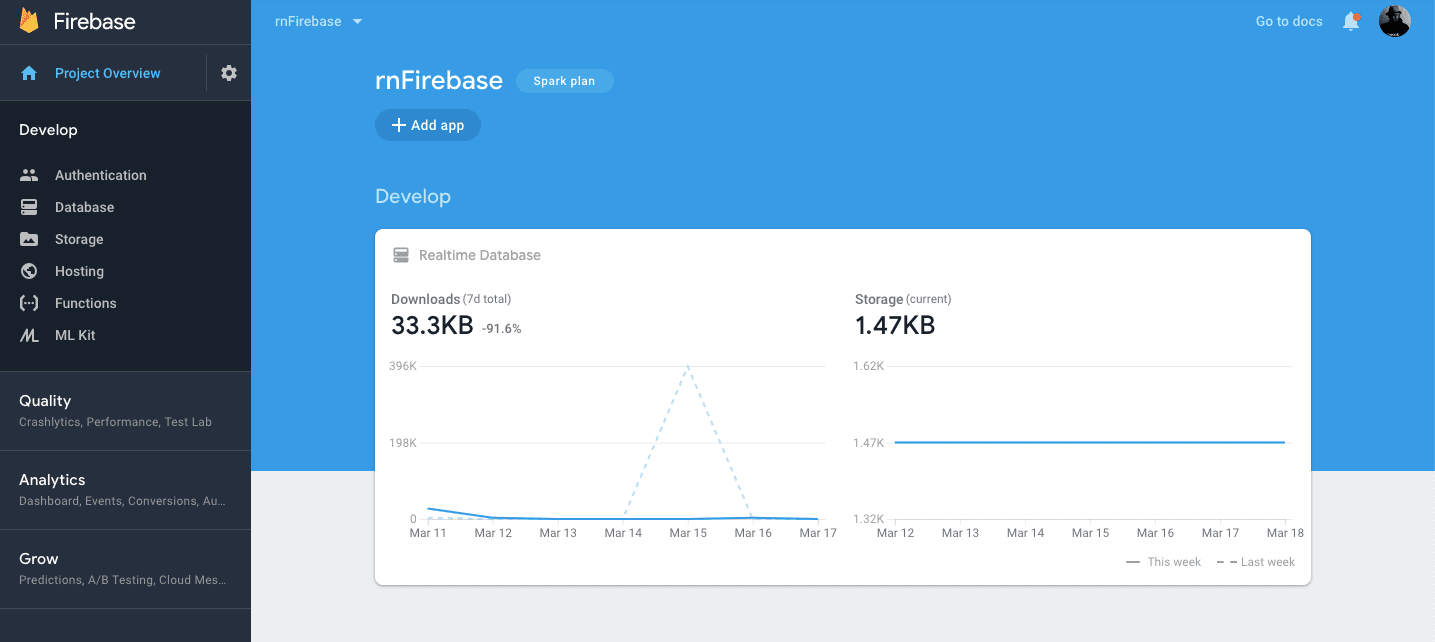Open project settings gear
The width and height of the screenshot is (1435, 642).
tap(229, 72)
